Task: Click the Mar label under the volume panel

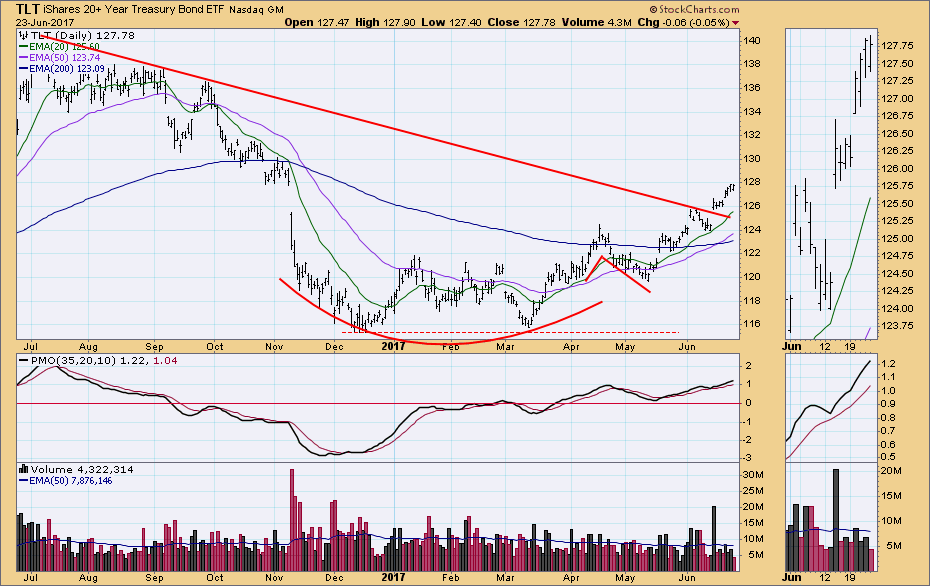Action: coord(505,577)
